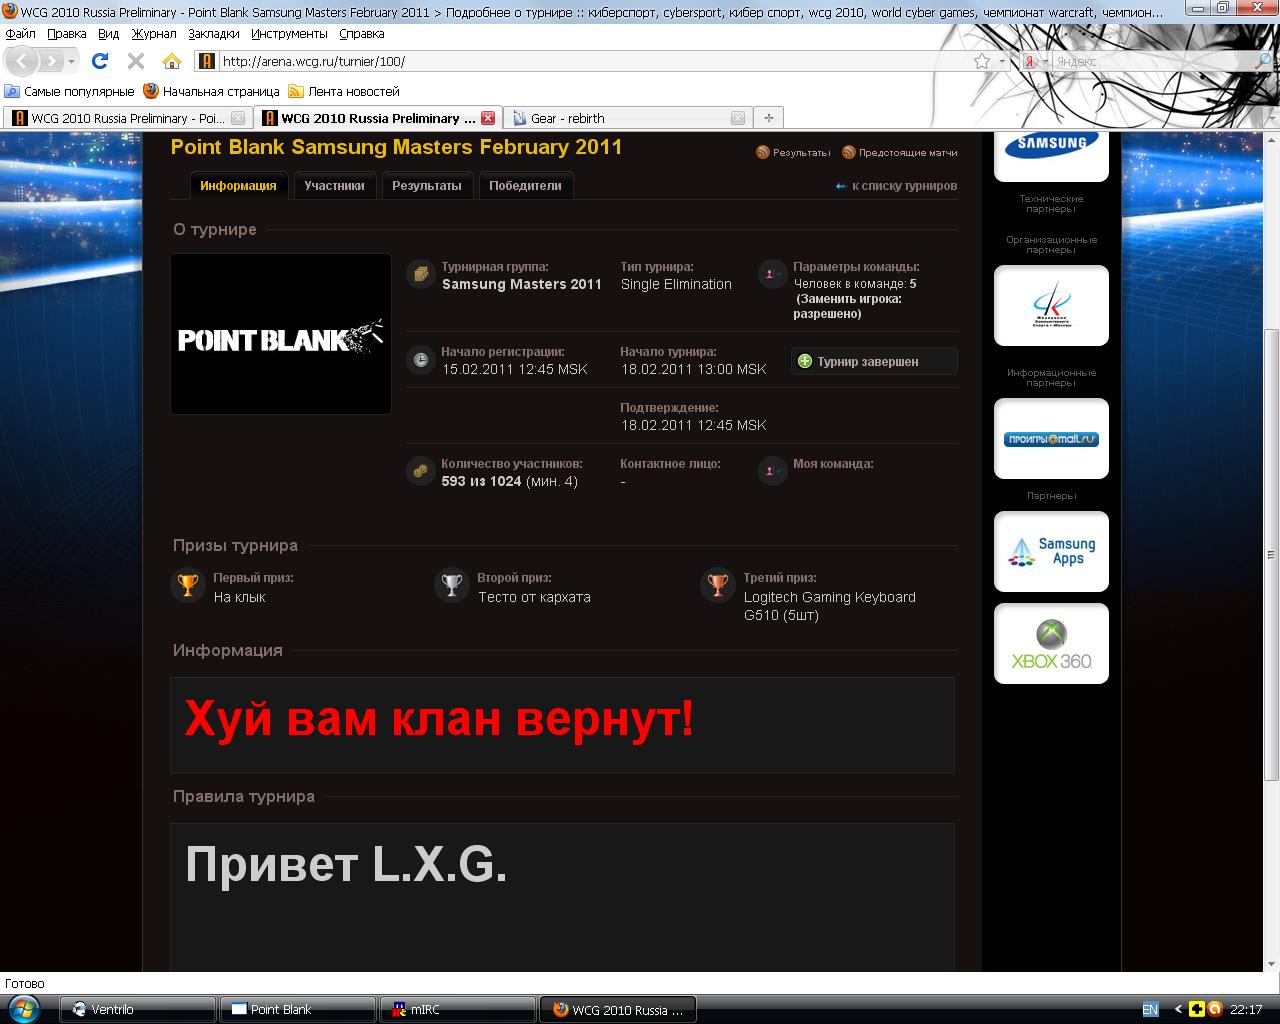Viewport: 1280px width, 1024px height.
Task: Stop loading the page
Action: click(x=136, y=61)
